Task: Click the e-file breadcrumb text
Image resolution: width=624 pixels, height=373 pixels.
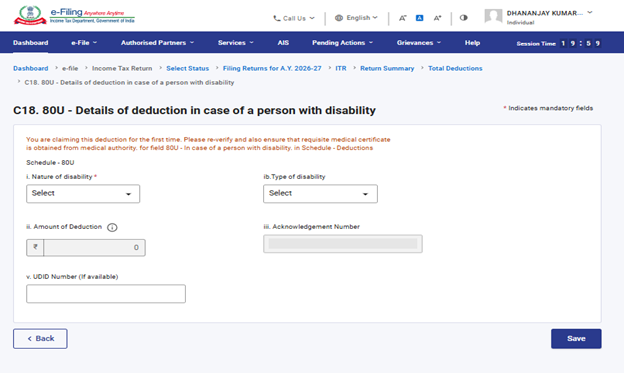Action: [x=70, y=68]
